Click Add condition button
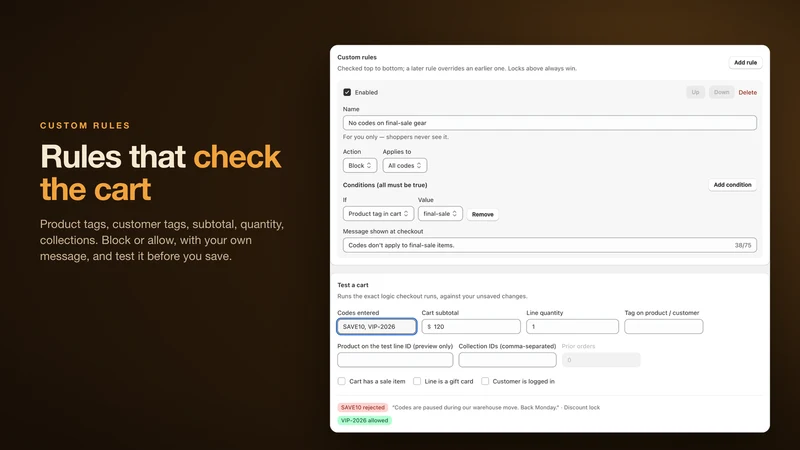 pyautogui.click(x=732, y=185)
